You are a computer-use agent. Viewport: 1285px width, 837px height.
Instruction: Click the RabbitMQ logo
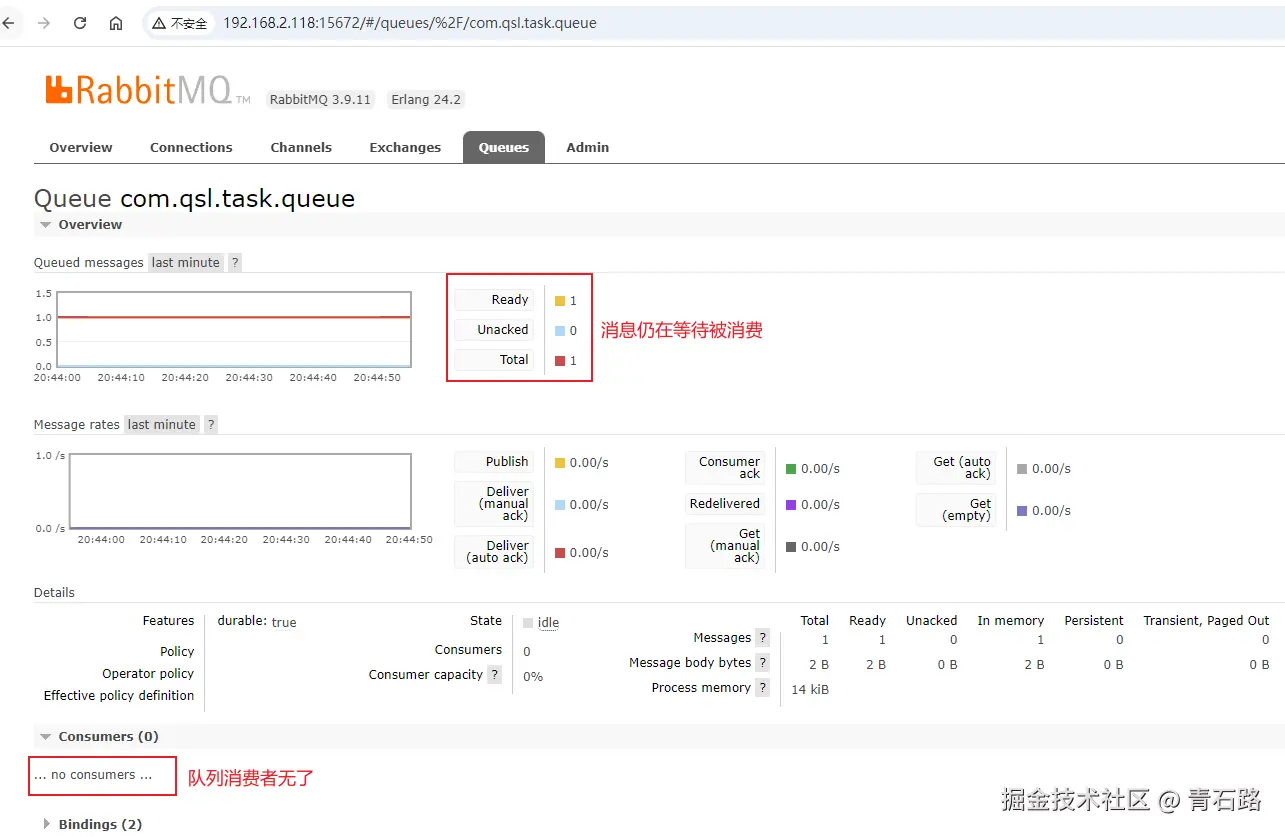click(140, 90)
